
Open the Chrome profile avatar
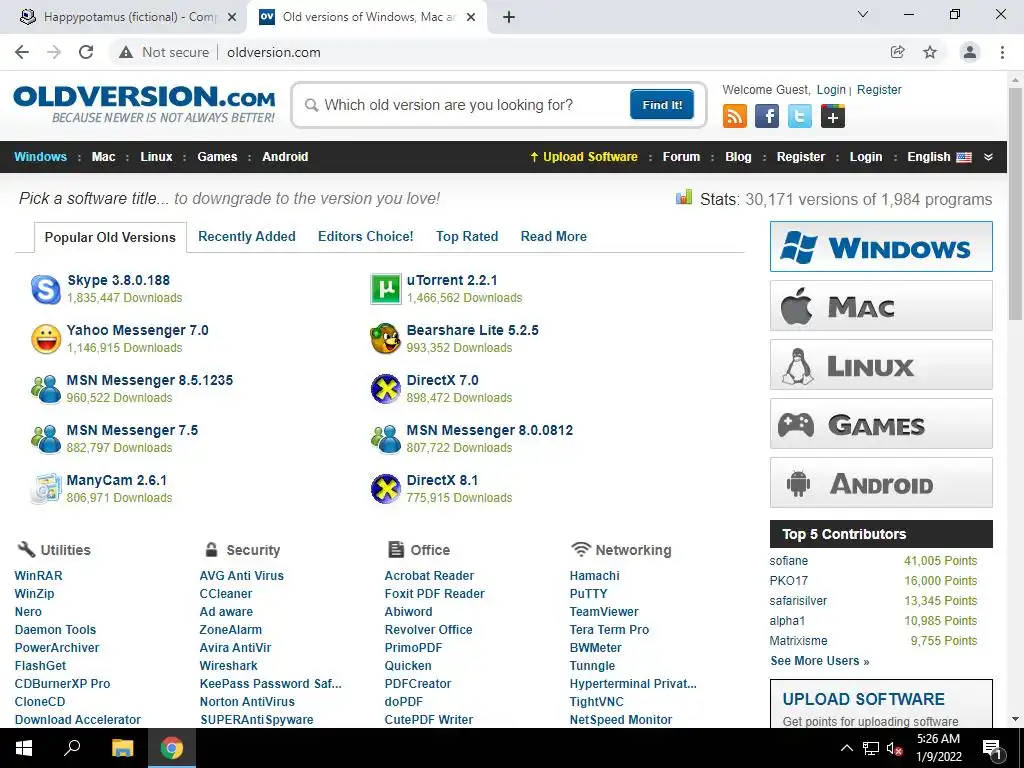970,52
